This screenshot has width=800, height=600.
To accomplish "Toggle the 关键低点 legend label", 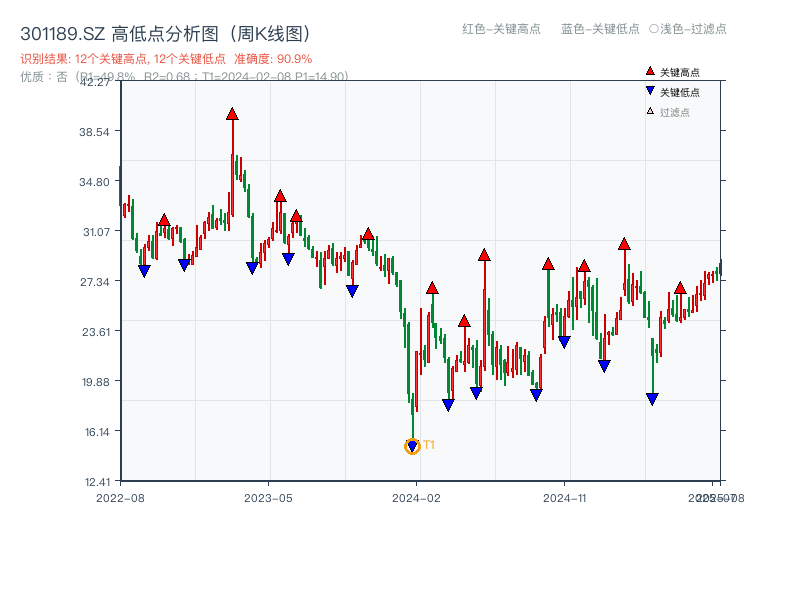I will (x=680, y=92).
